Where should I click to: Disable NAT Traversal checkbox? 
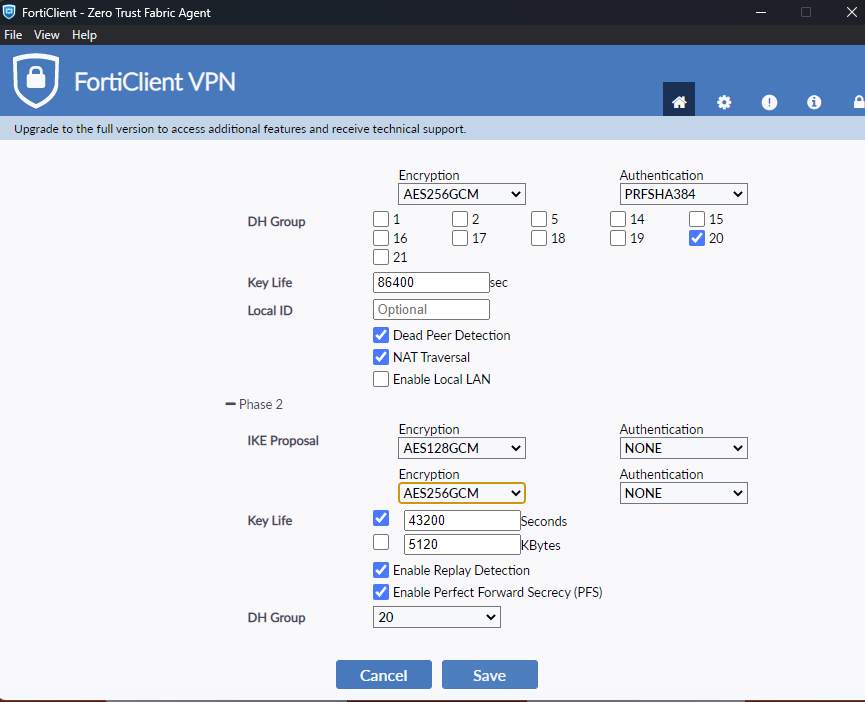click(x=381, y=357)
